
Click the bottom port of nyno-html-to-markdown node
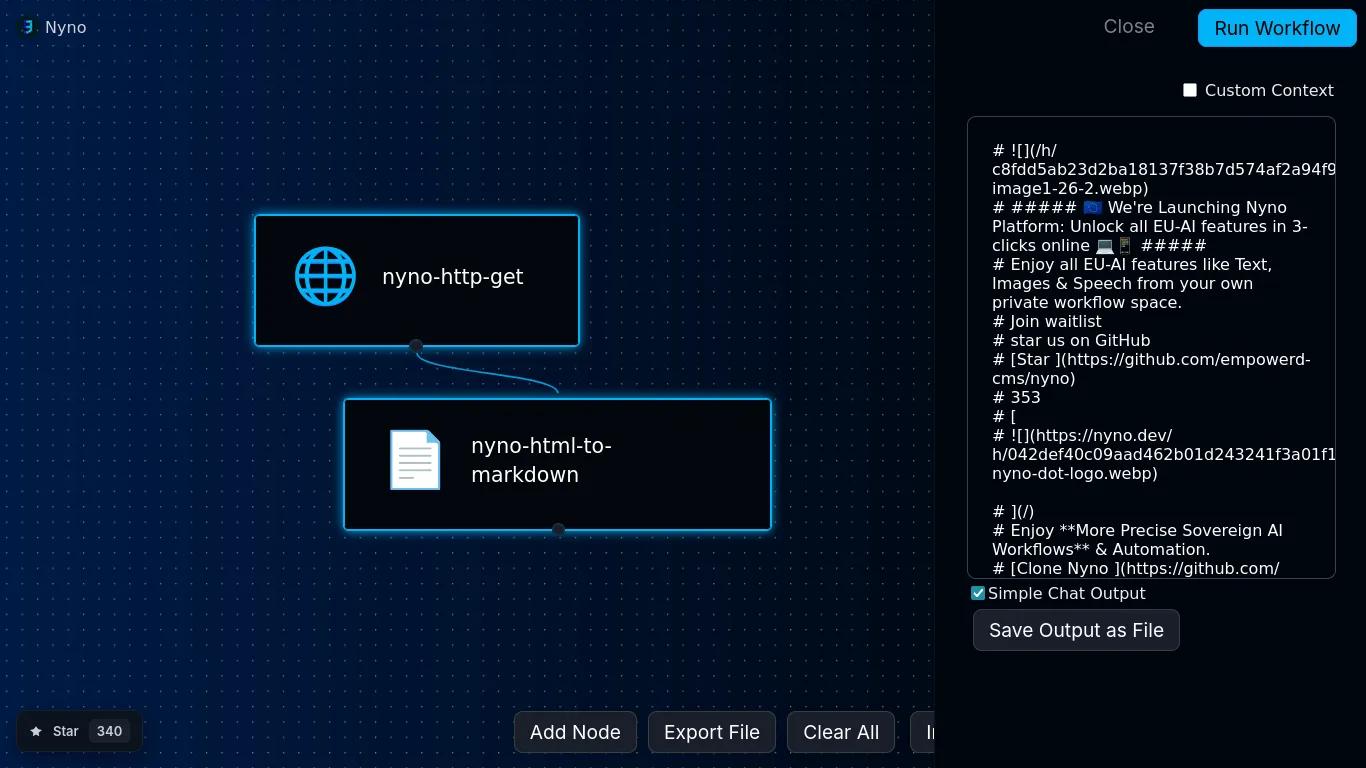pos(558,530)
